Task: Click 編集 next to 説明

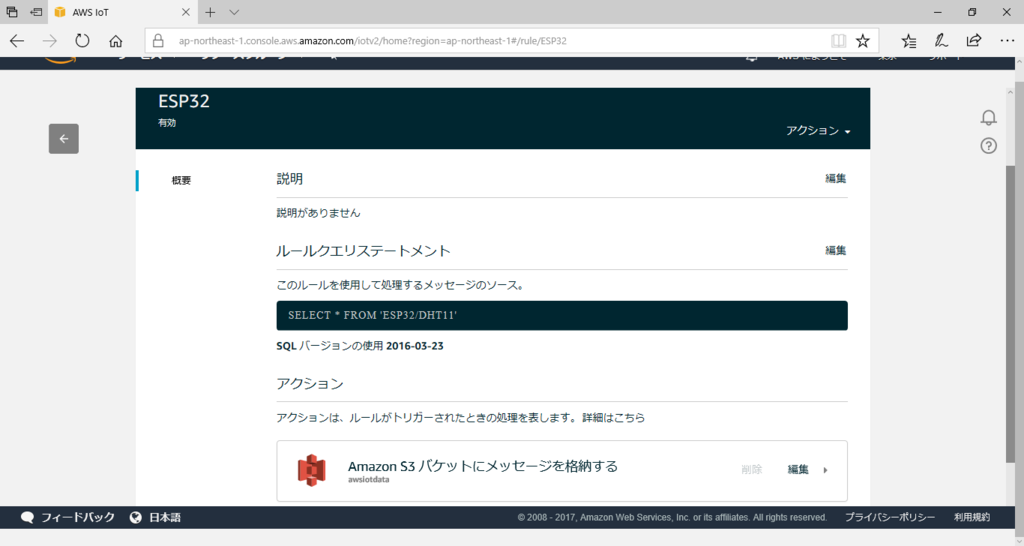Action: (835, 178)
